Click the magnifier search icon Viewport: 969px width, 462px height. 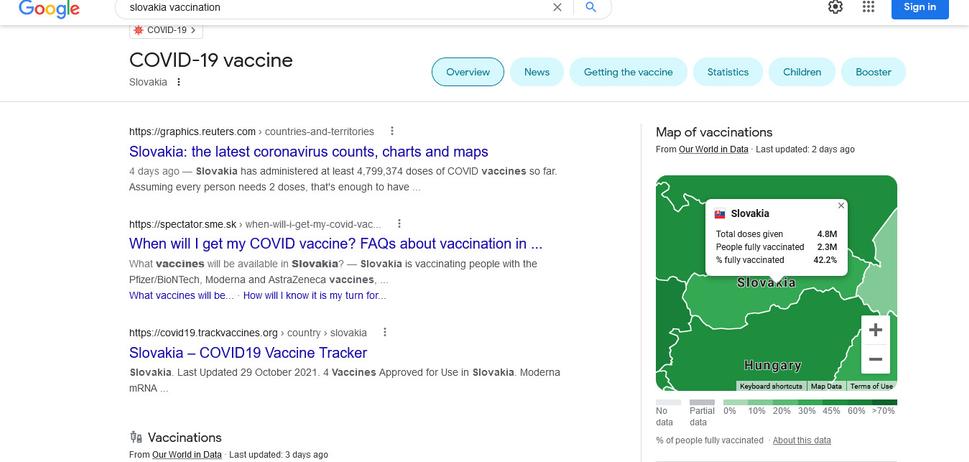[x=591, y=7]
